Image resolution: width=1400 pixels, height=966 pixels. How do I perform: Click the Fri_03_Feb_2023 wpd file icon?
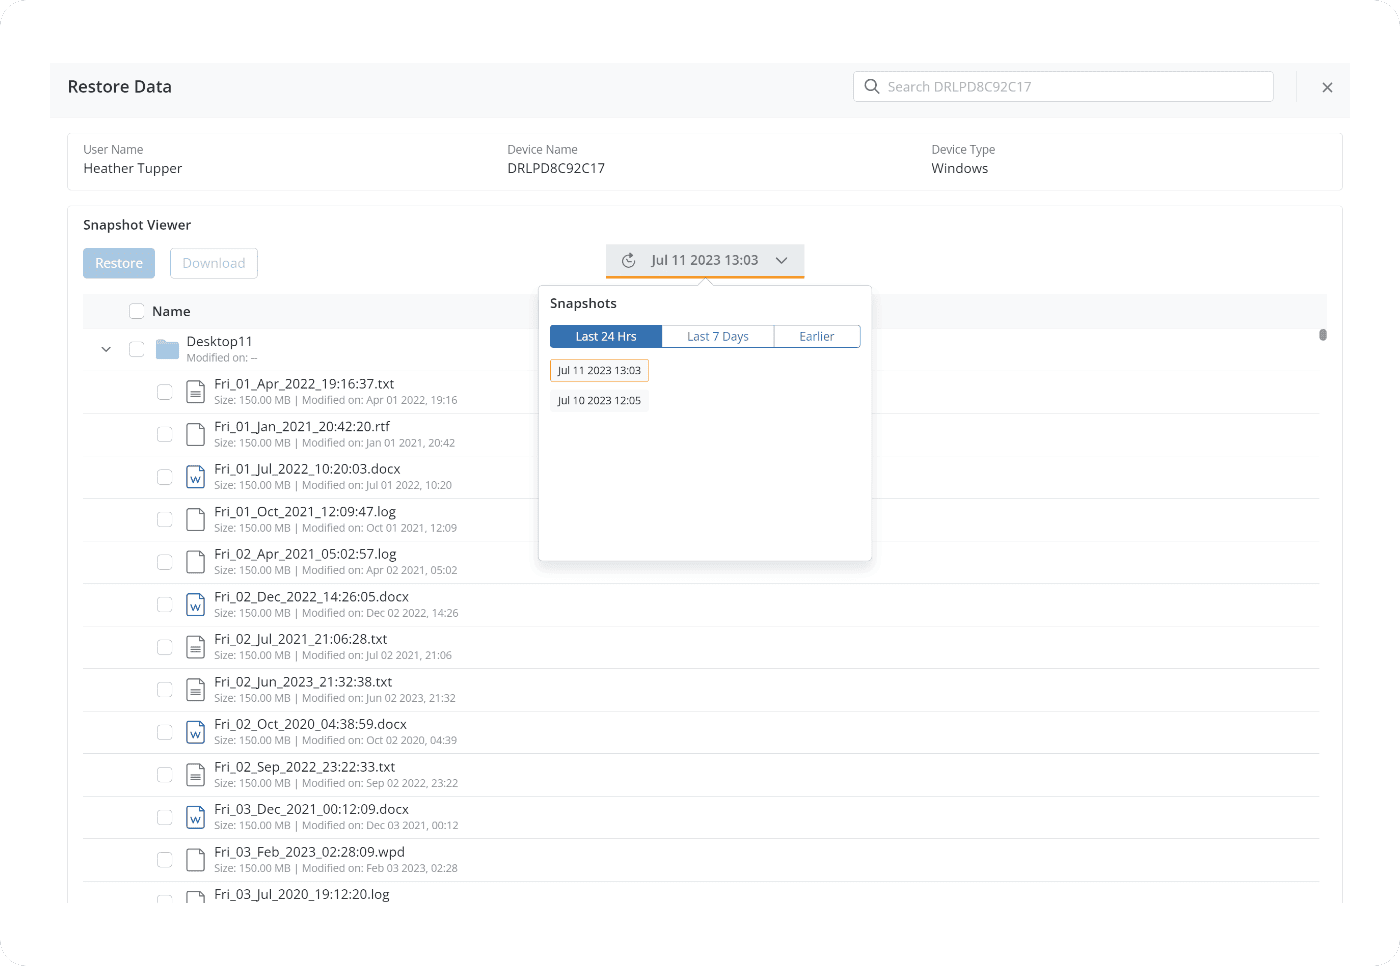196,860
